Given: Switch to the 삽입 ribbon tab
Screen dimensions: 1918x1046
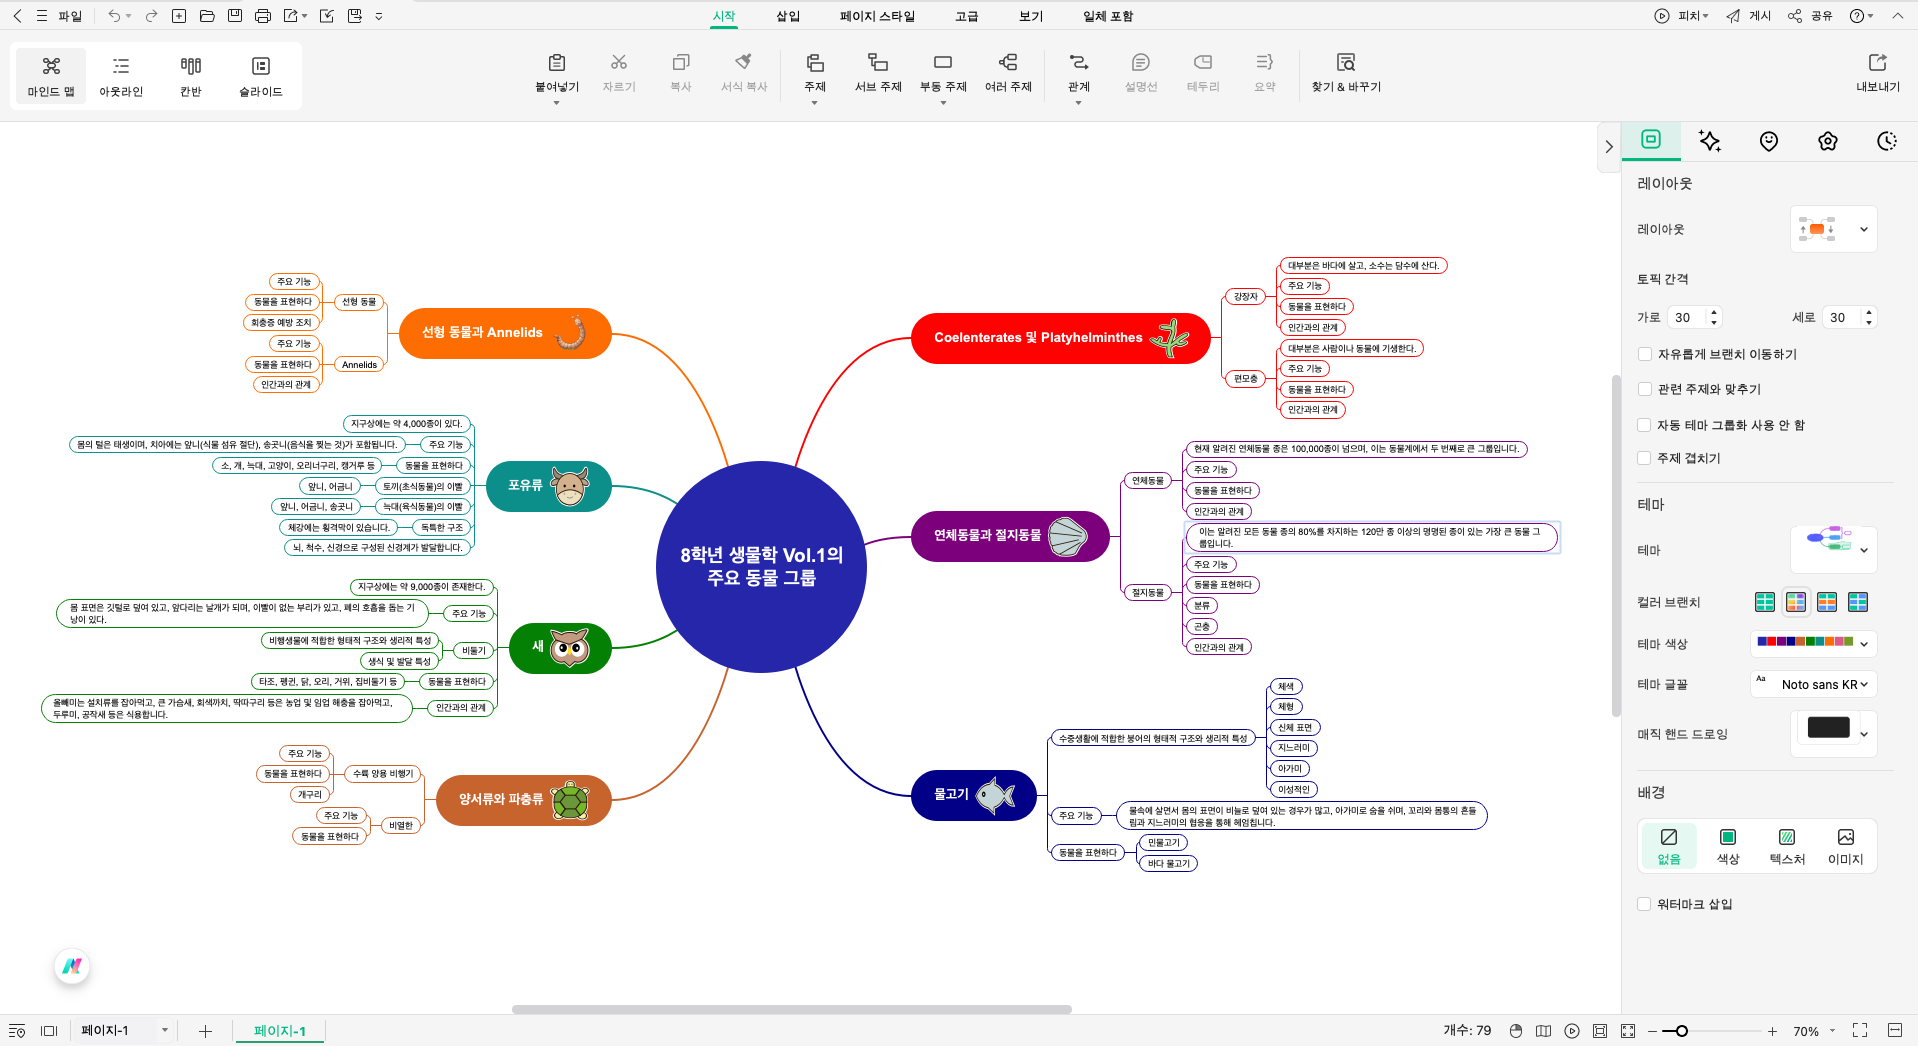Looking at the screenshot, I should 787,16.
